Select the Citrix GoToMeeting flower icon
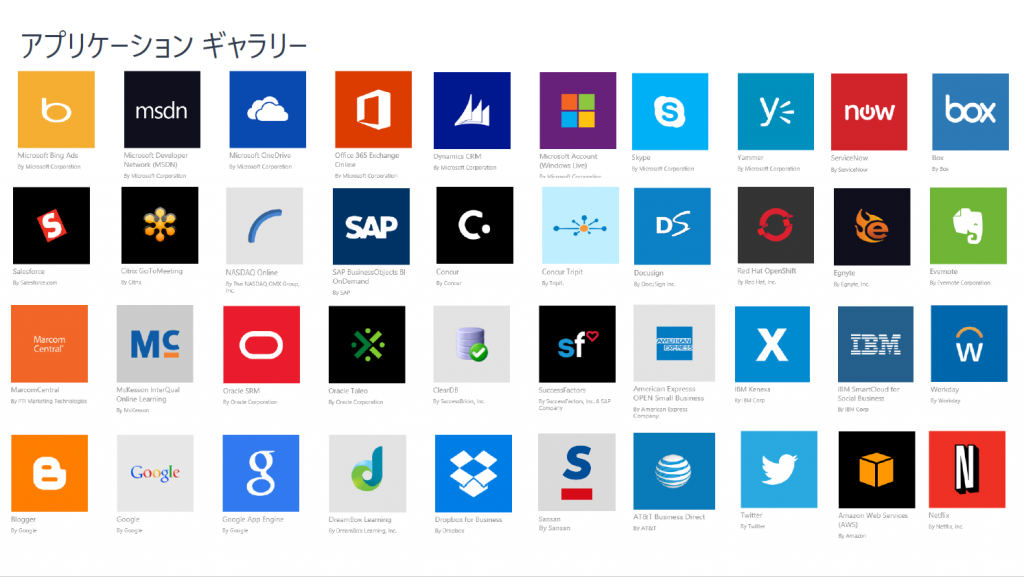 [160, 225]
